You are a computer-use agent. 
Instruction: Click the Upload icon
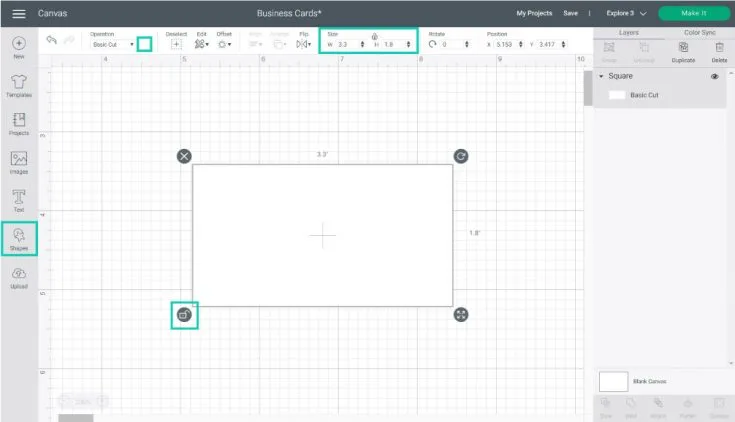point(19,275)
